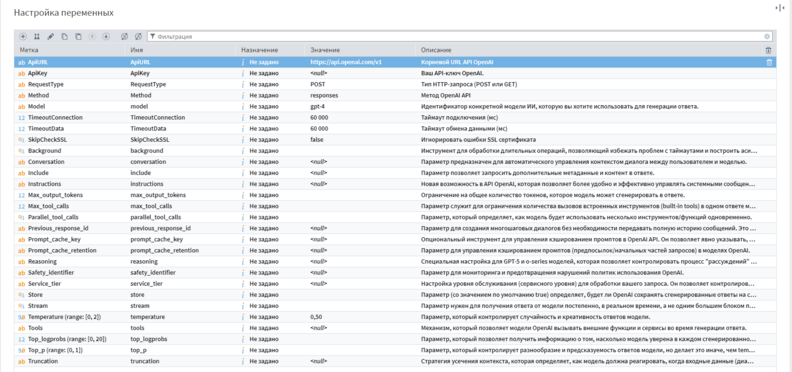Select the Parallel_tool_calls row label
The image size is (792, 372).
(53, 217)
